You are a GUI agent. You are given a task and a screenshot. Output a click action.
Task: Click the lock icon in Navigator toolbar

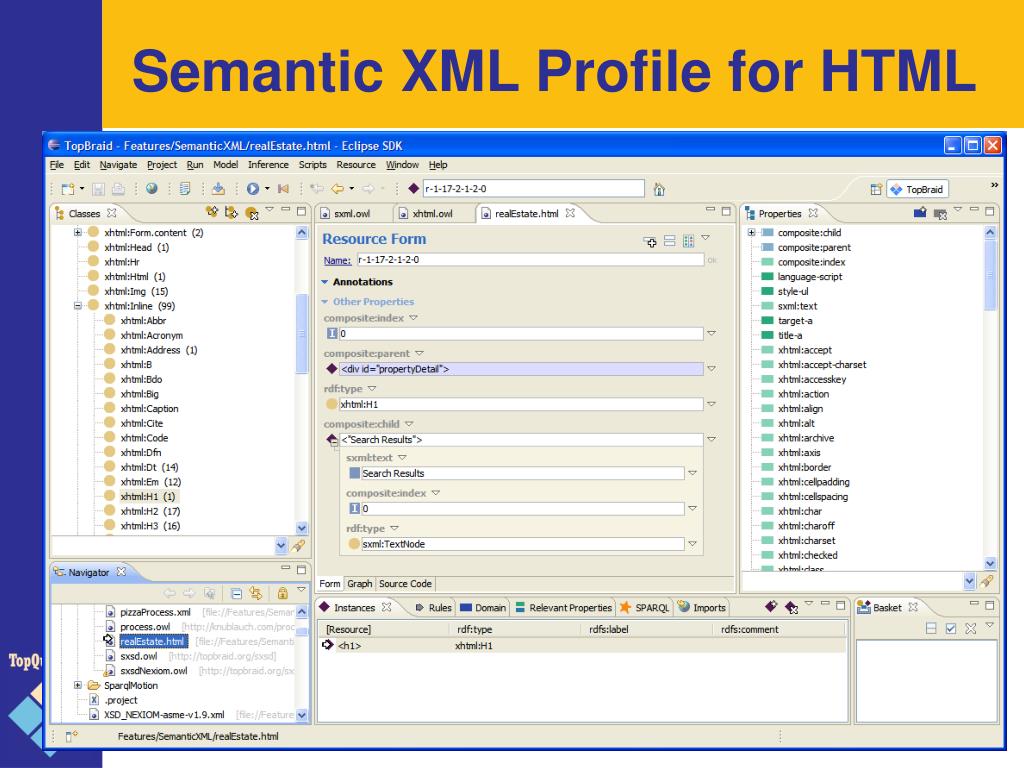click(x=282, y=593)
